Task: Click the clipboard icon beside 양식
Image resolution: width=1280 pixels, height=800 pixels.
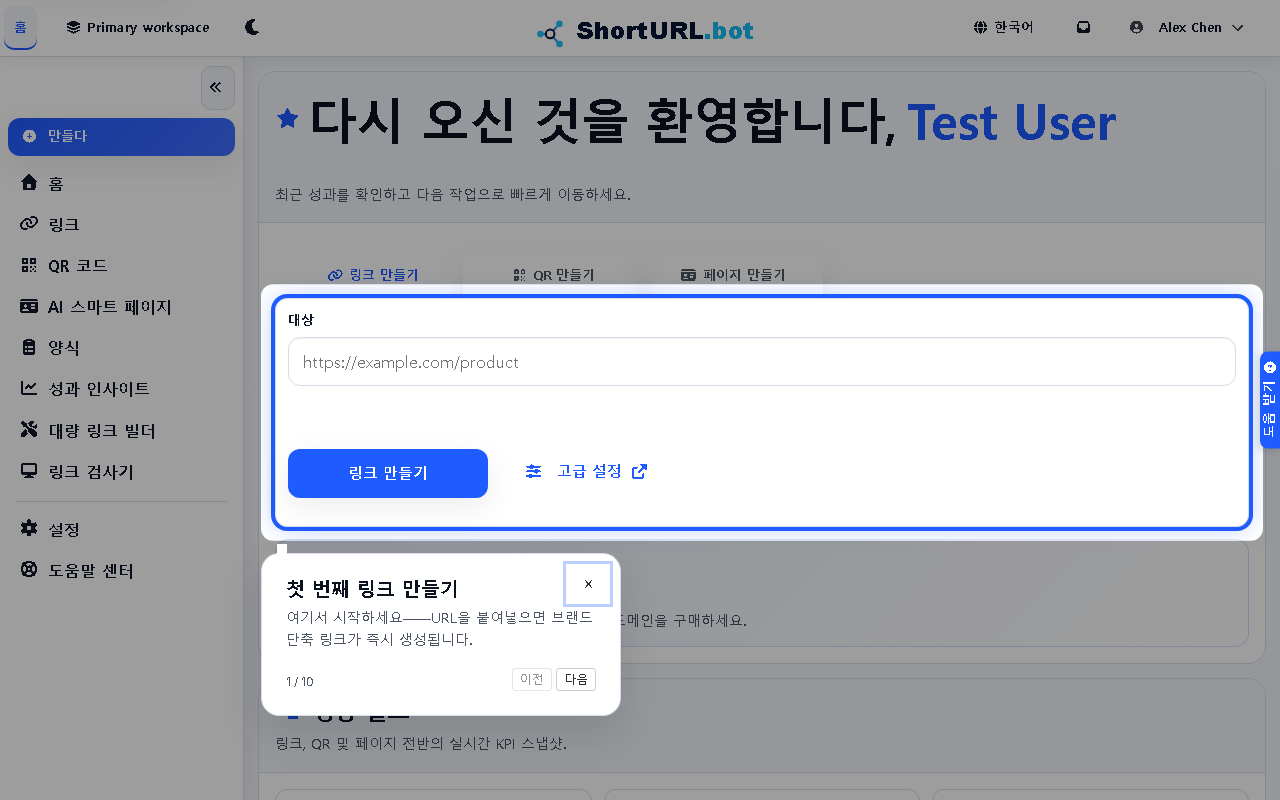Action: (x=29, y=348)
